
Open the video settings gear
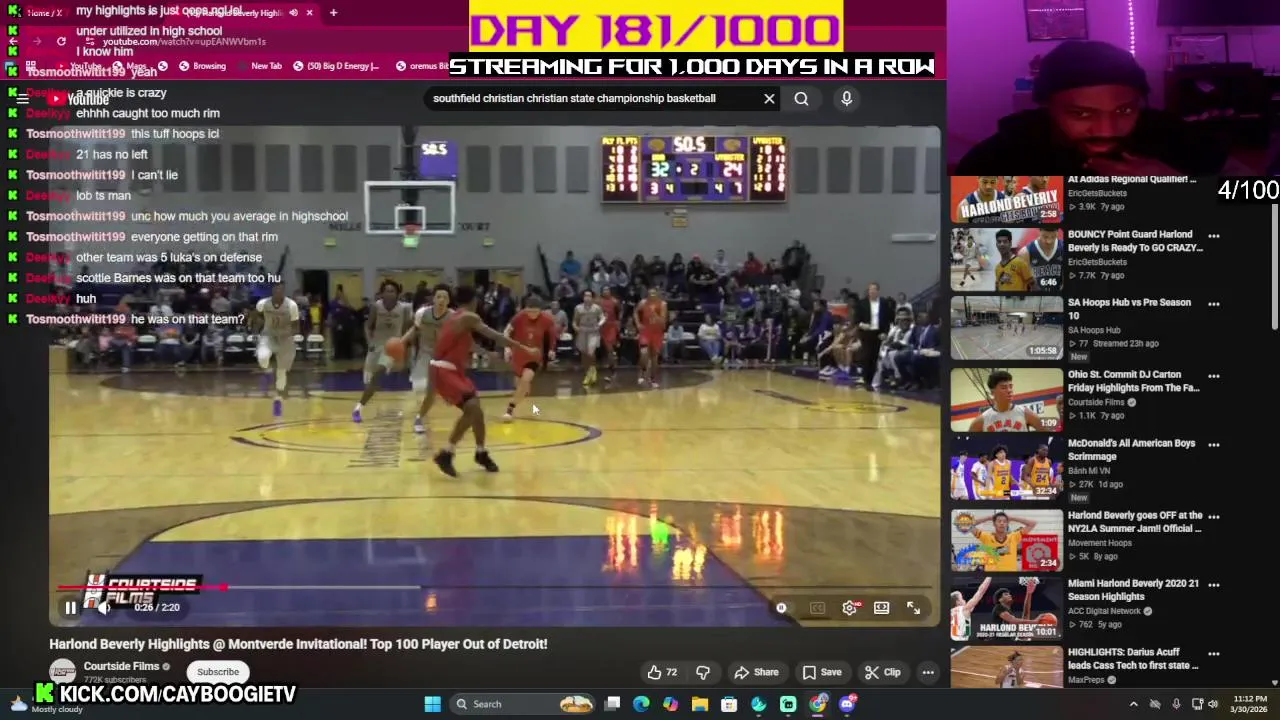coord(849,607)
